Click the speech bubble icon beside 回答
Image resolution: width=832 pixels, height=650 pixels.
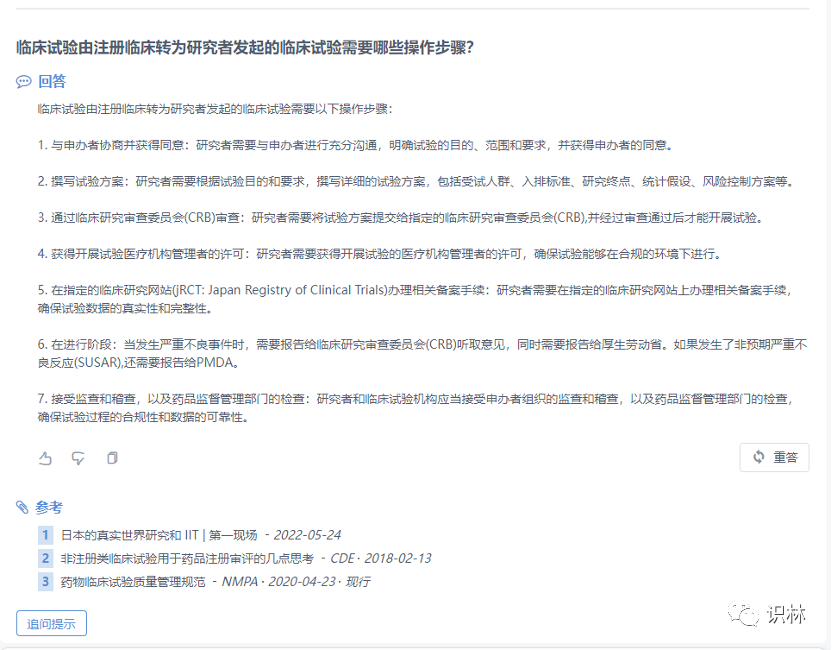pyautogui.click(x=23, y=82)
